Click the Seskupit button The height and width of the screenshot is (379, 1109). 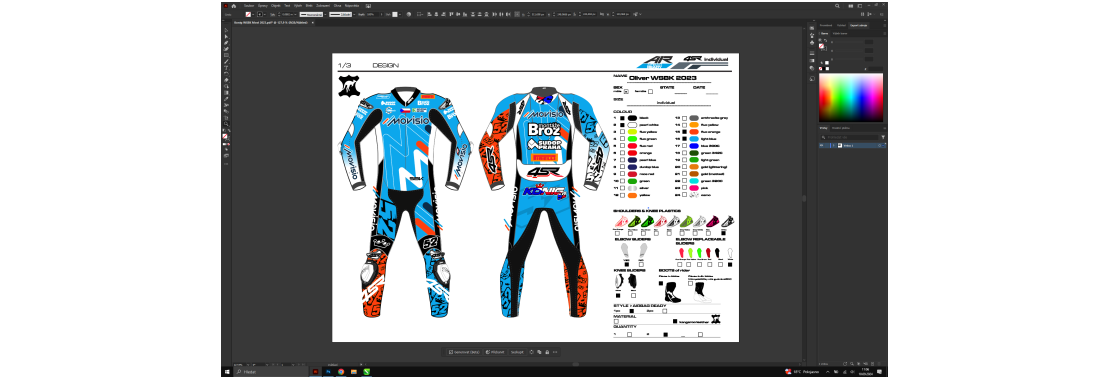(x=517, y=352)
